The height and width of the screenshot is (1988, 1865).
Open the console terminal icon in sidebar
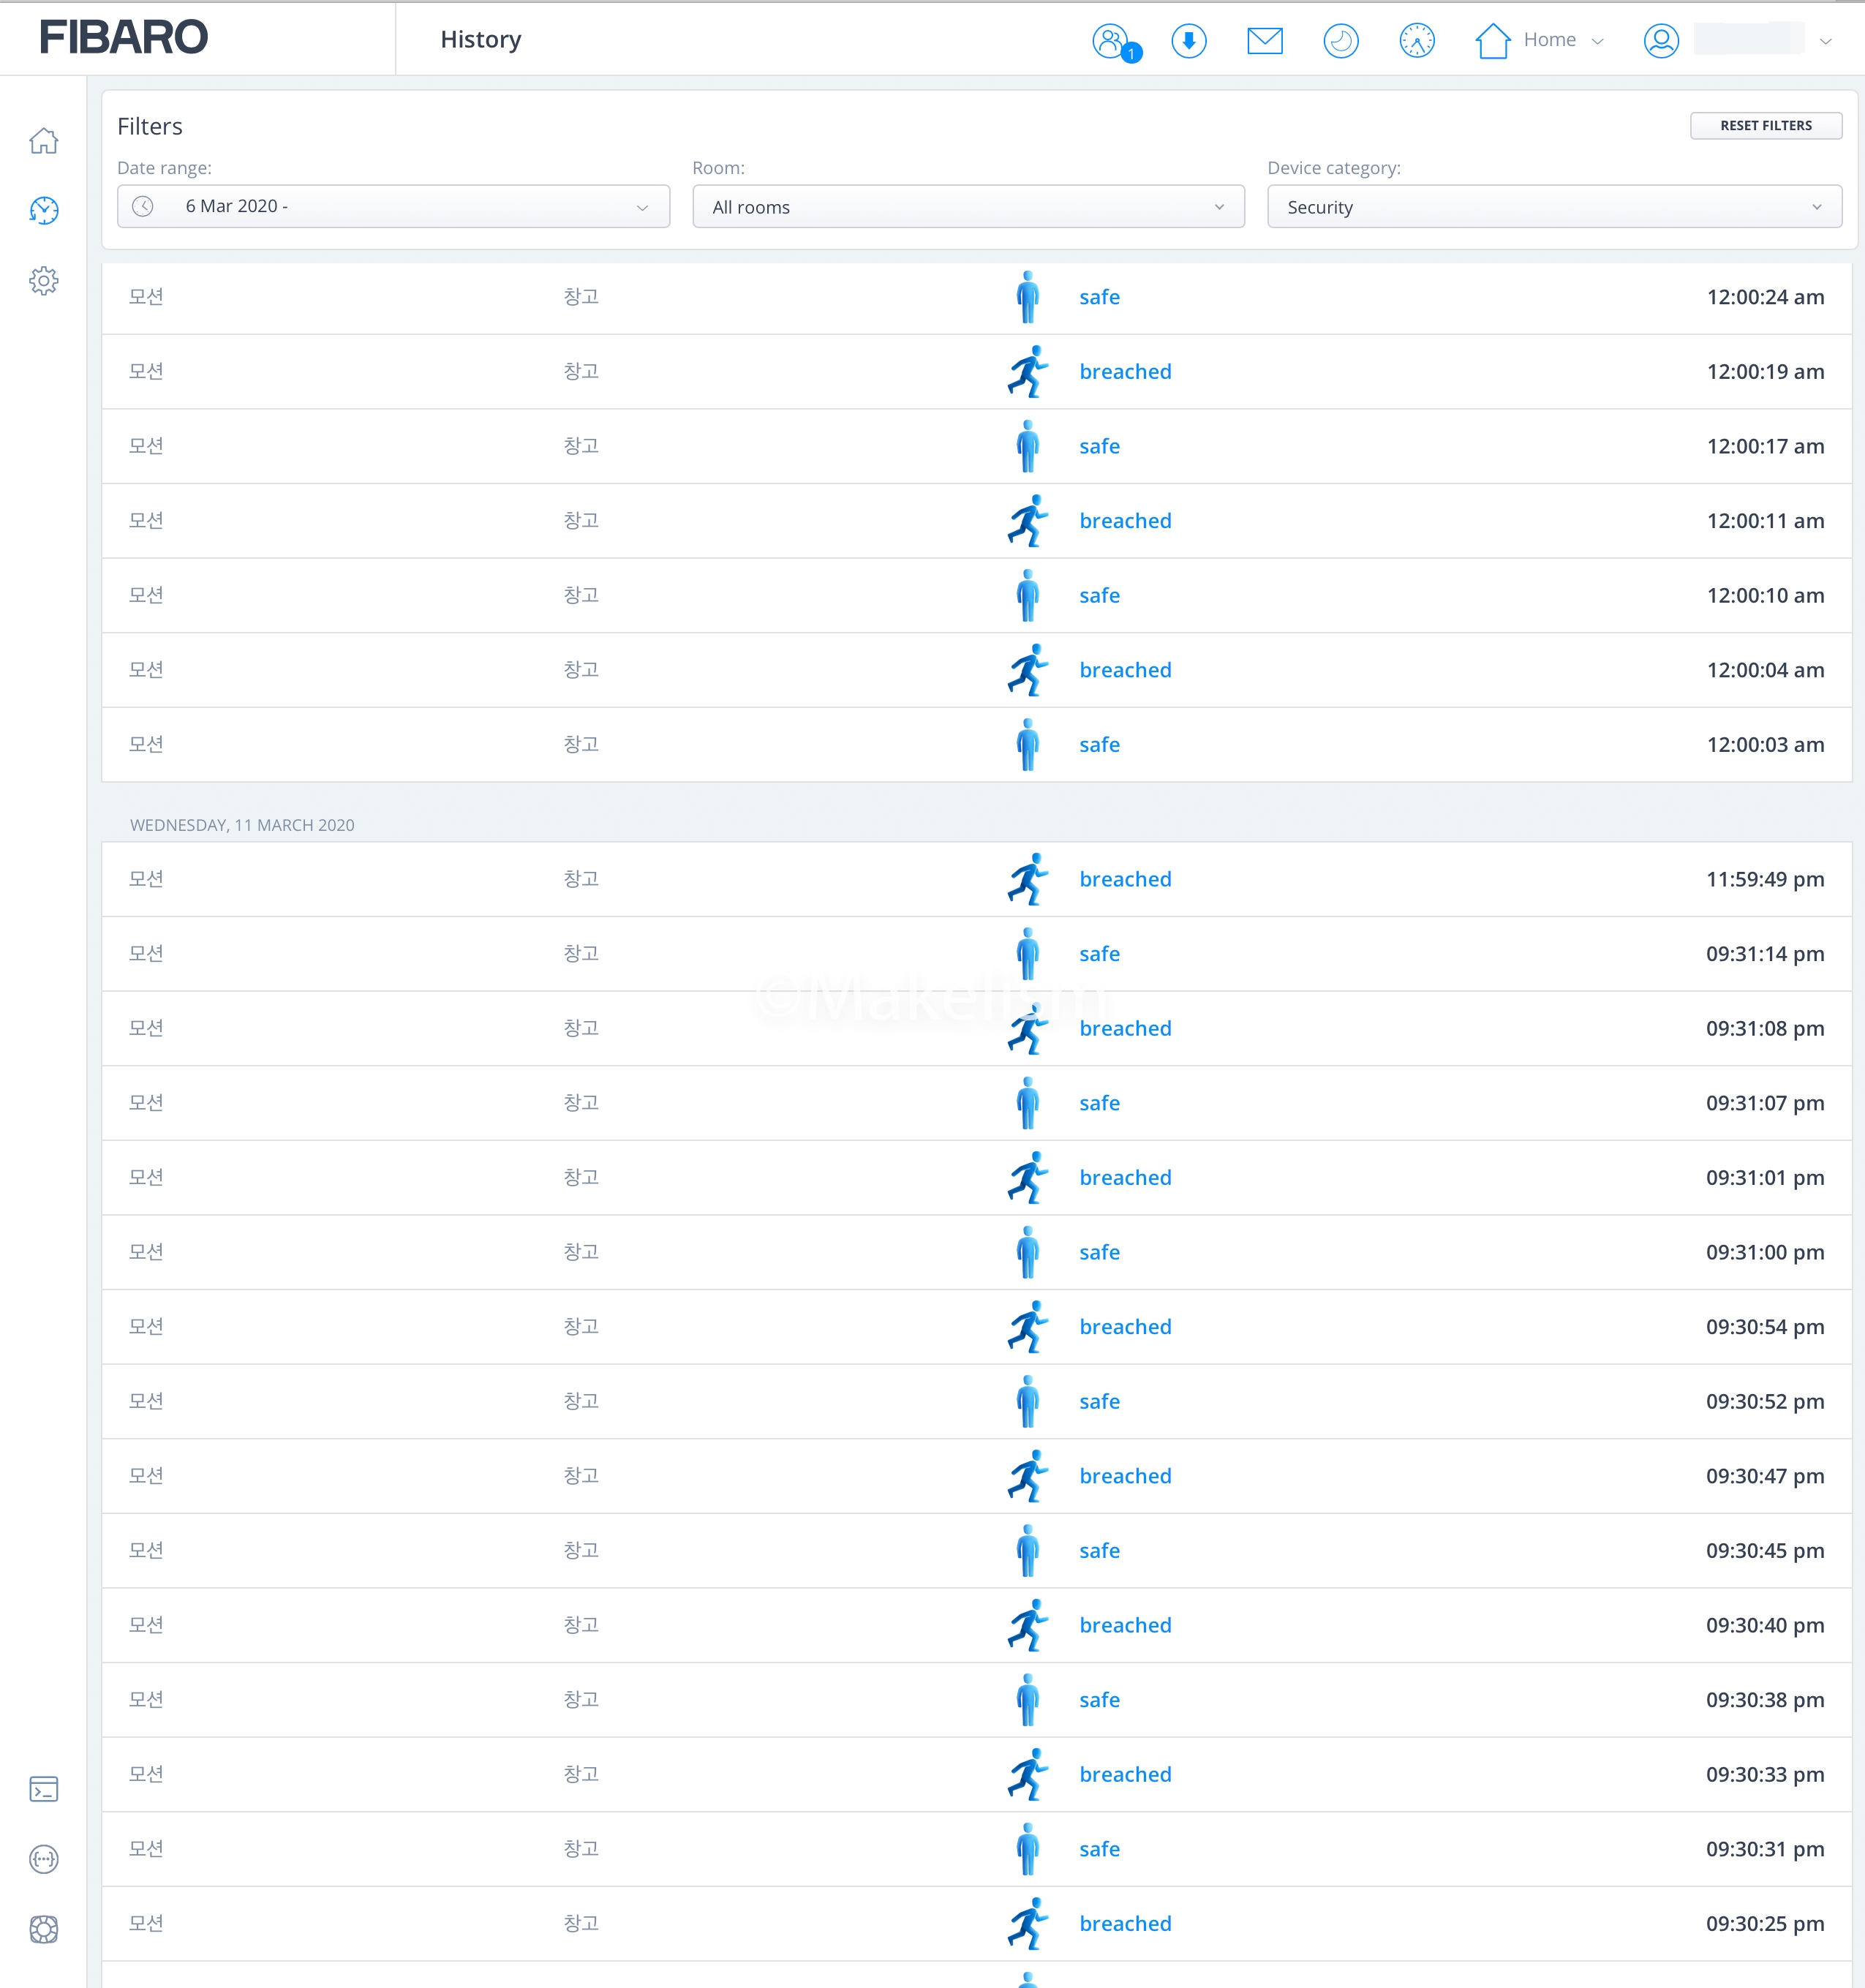tap(44, 1789)
